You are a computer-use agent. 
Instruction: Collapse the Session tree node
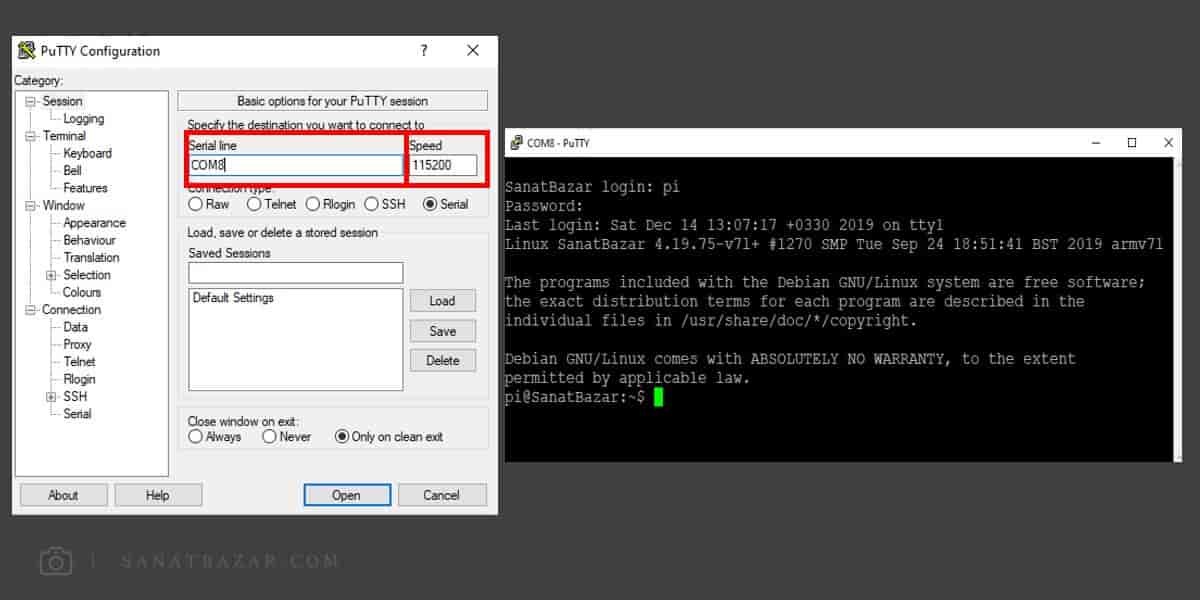click(x=31, y=102)
